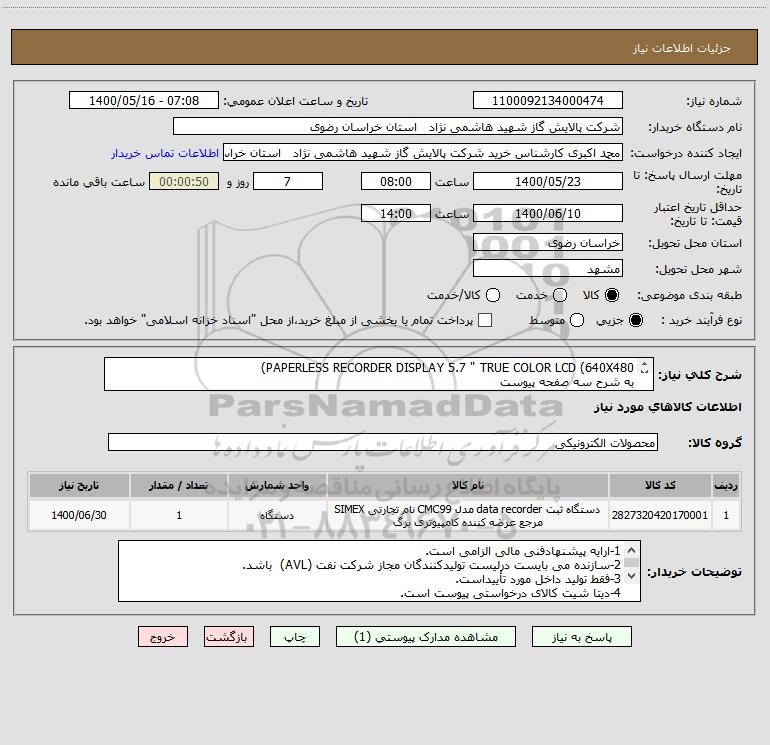Click scroll down arrow in توضیحات خریدار box
Screen dimensions: 770x745
[632, 575]
